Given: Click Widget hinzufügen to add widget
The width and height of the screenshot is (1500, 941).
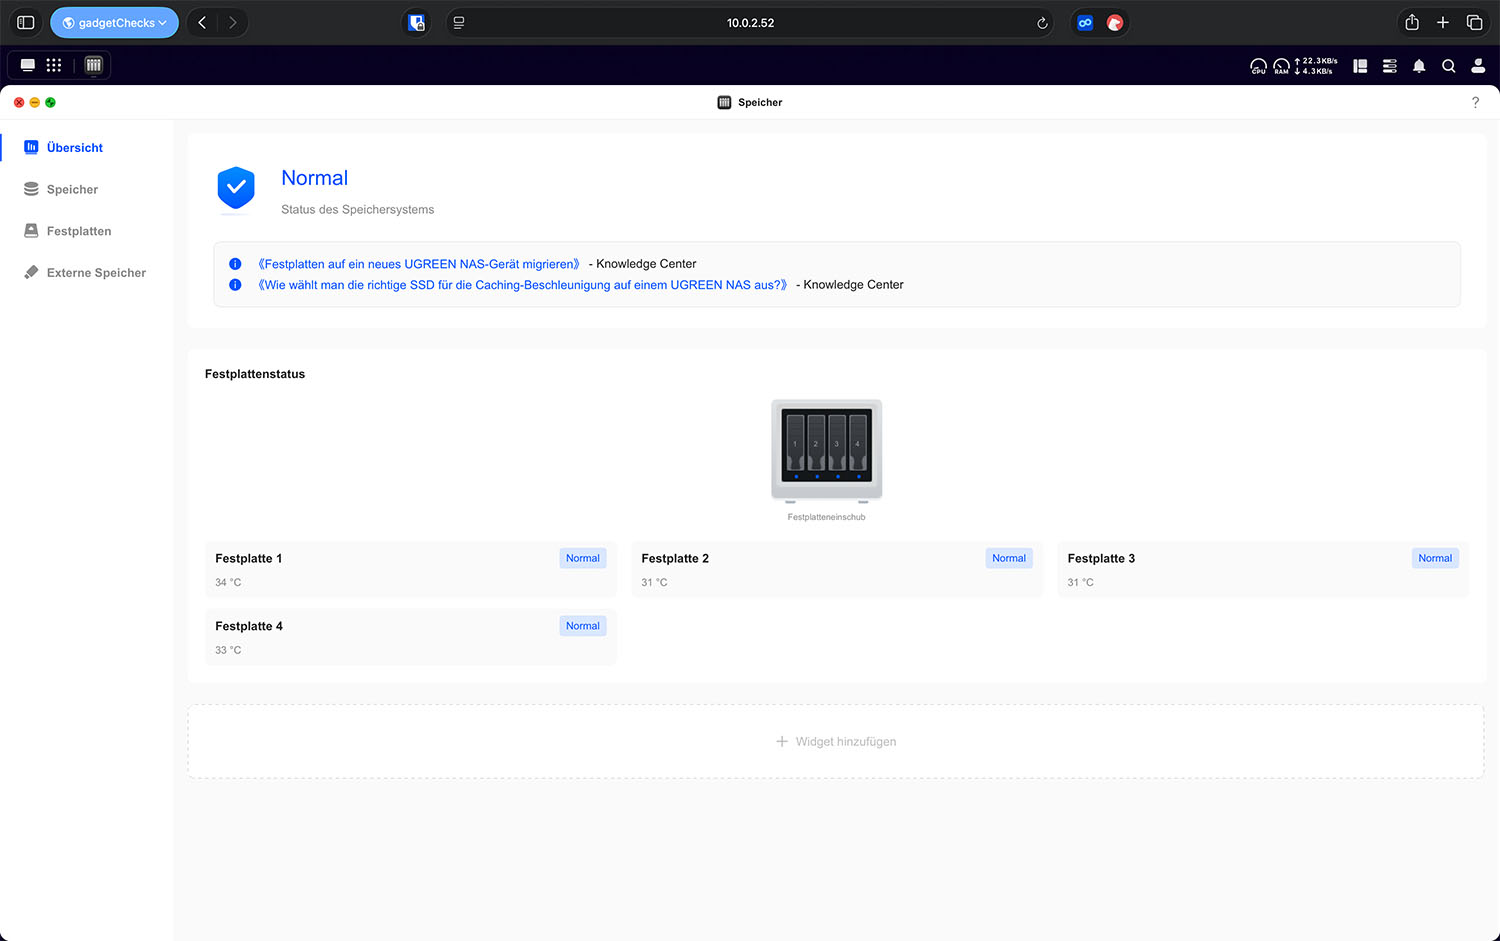Looking at the screenshot, I should coord(836,742).
